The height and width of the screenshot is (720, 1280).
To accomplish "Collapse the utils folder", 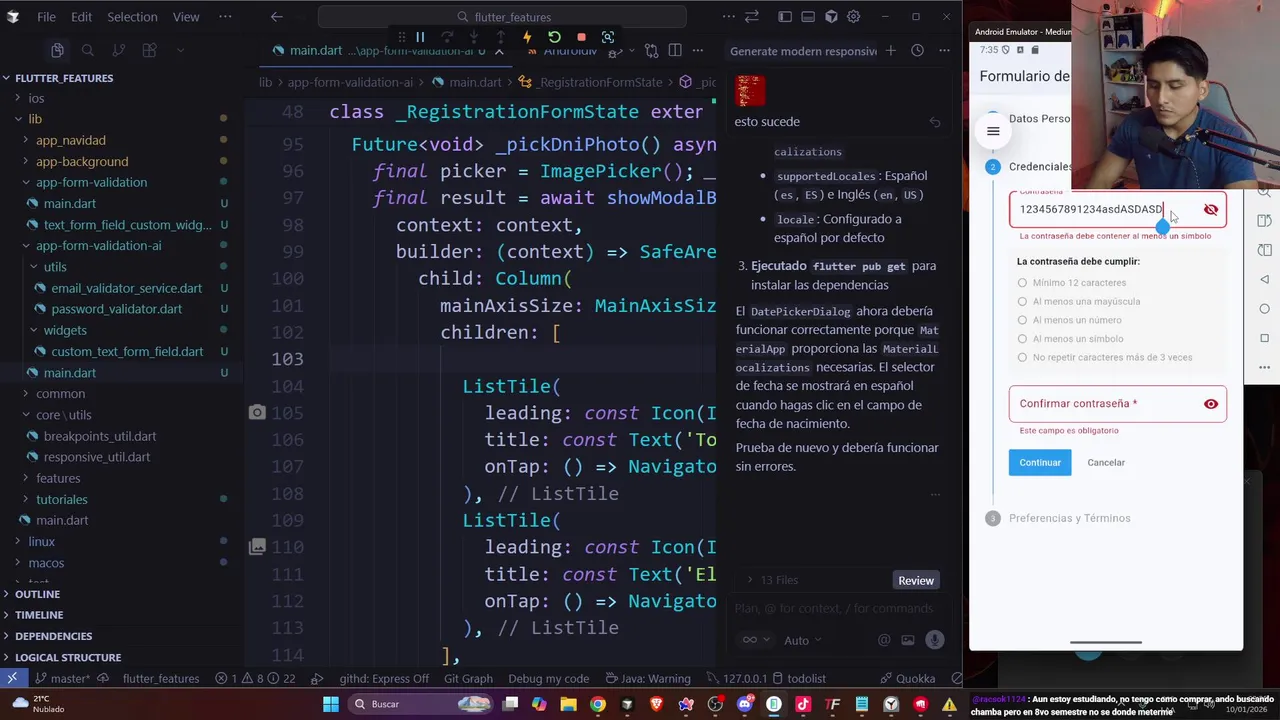I will pyautogui.click(x=55, y=267).
